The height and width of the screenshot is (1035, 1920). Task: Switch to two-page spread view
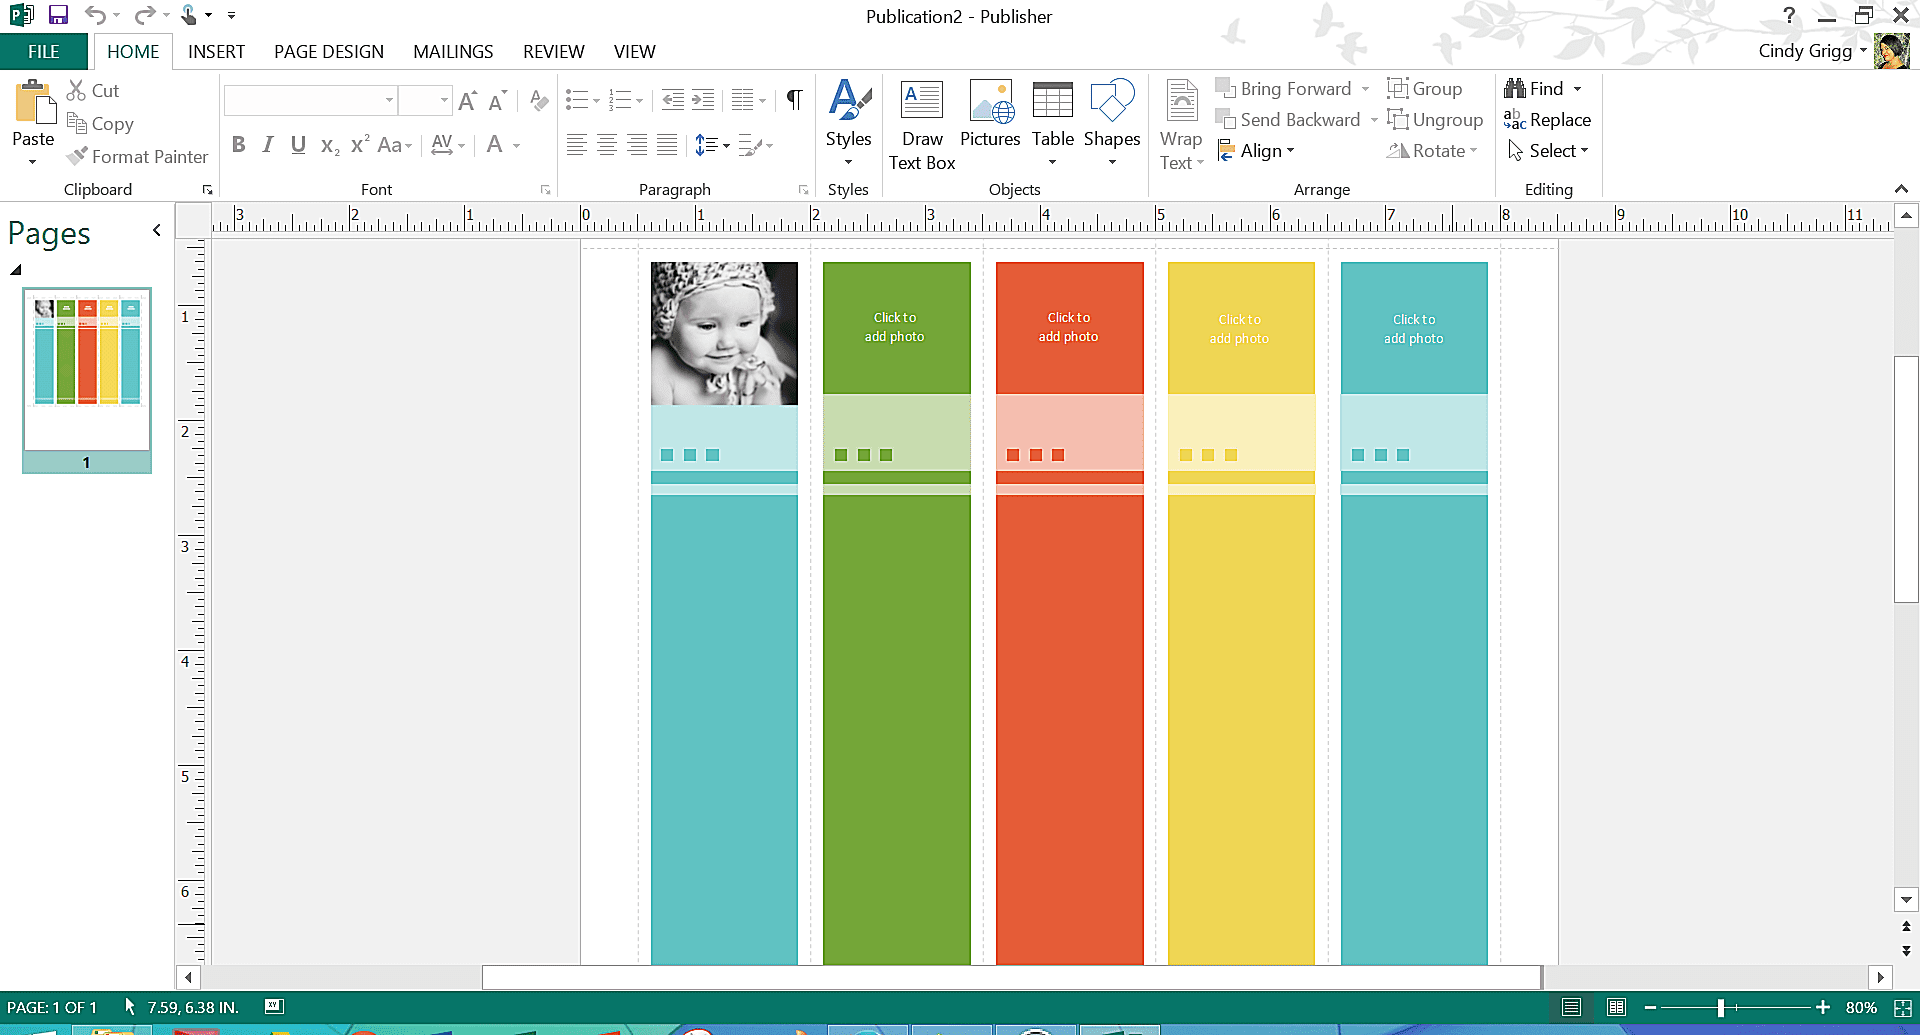pos(1616,1007)
